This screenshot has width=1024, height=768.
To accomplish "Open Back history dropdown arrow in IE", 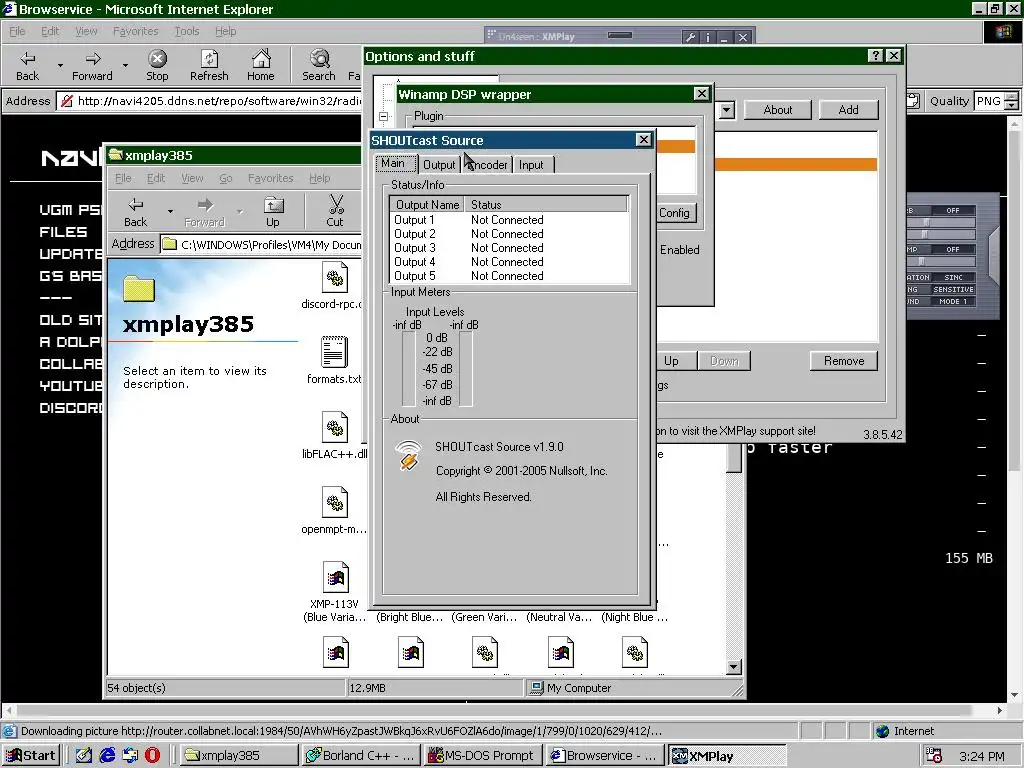I will pos(60,66).
